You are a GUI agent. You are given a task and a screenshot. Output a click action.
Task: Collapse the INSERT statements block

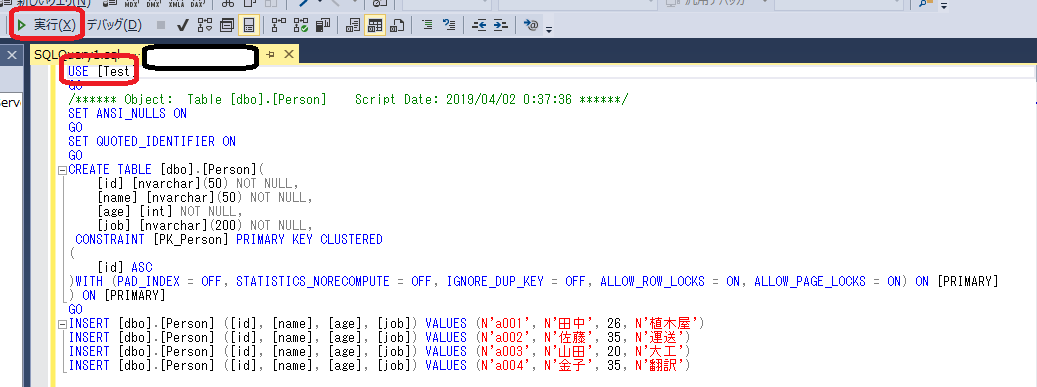[x=62, y=323]
